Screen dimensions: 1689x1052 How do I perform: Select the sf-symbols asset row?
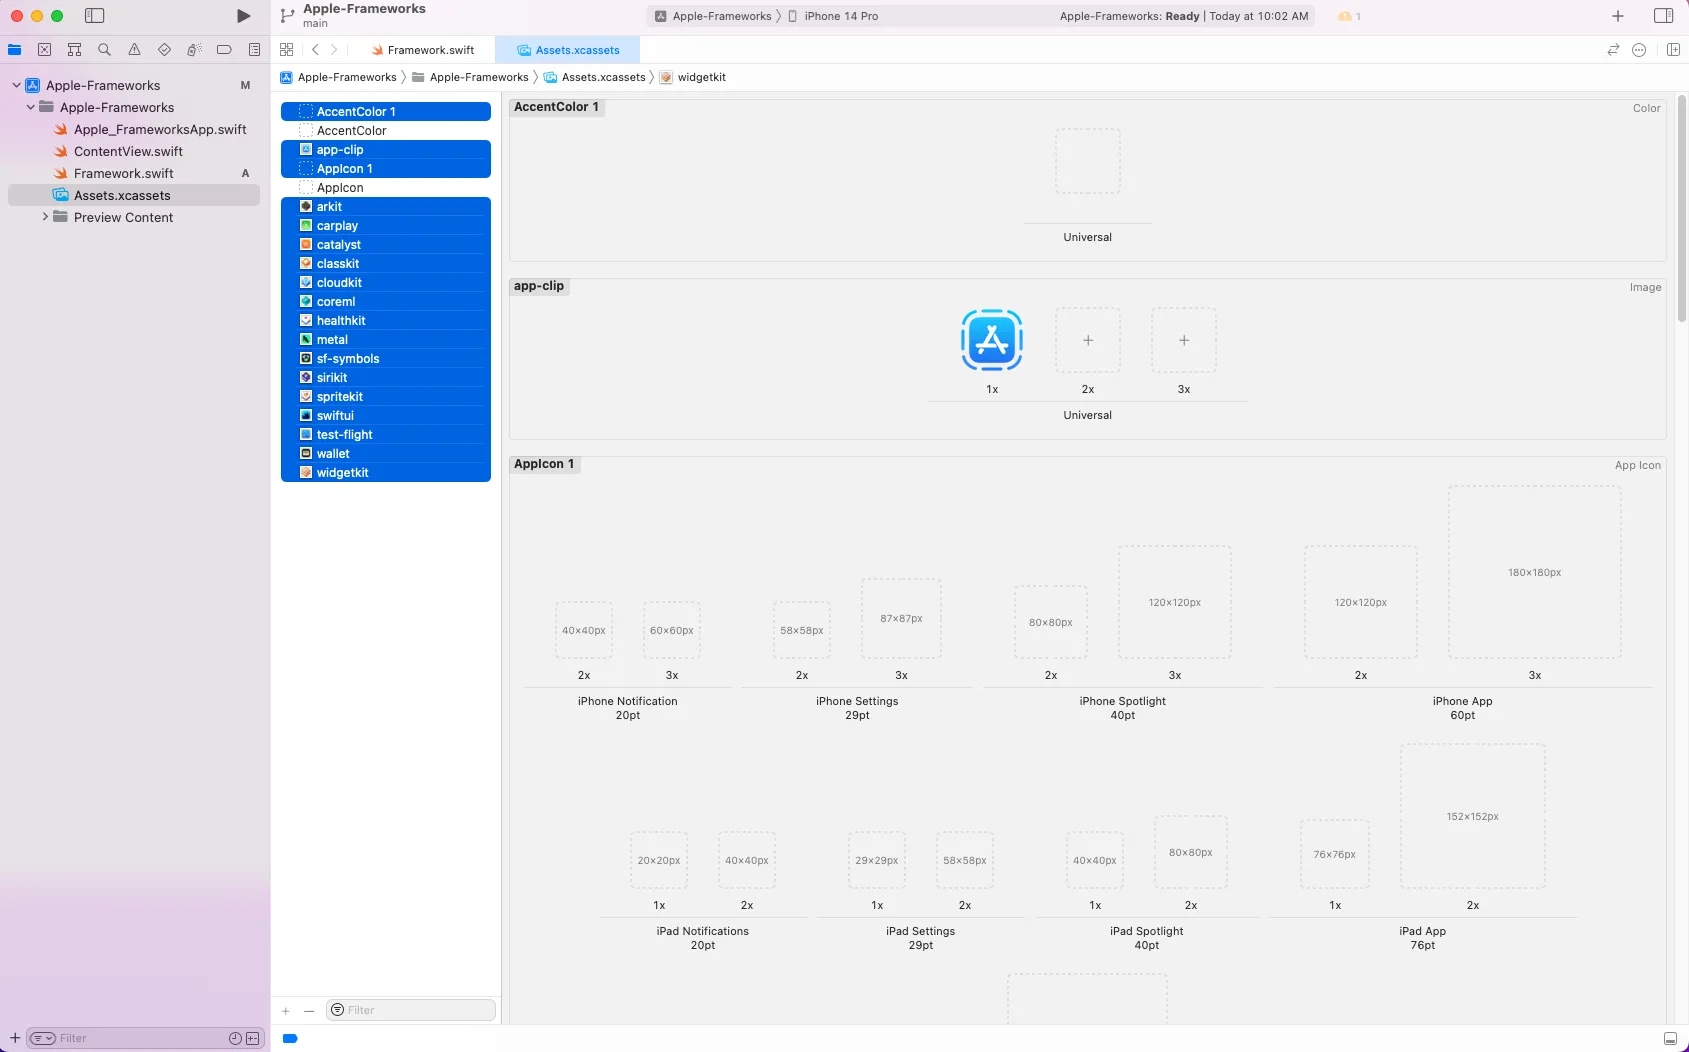pos(386,359)
